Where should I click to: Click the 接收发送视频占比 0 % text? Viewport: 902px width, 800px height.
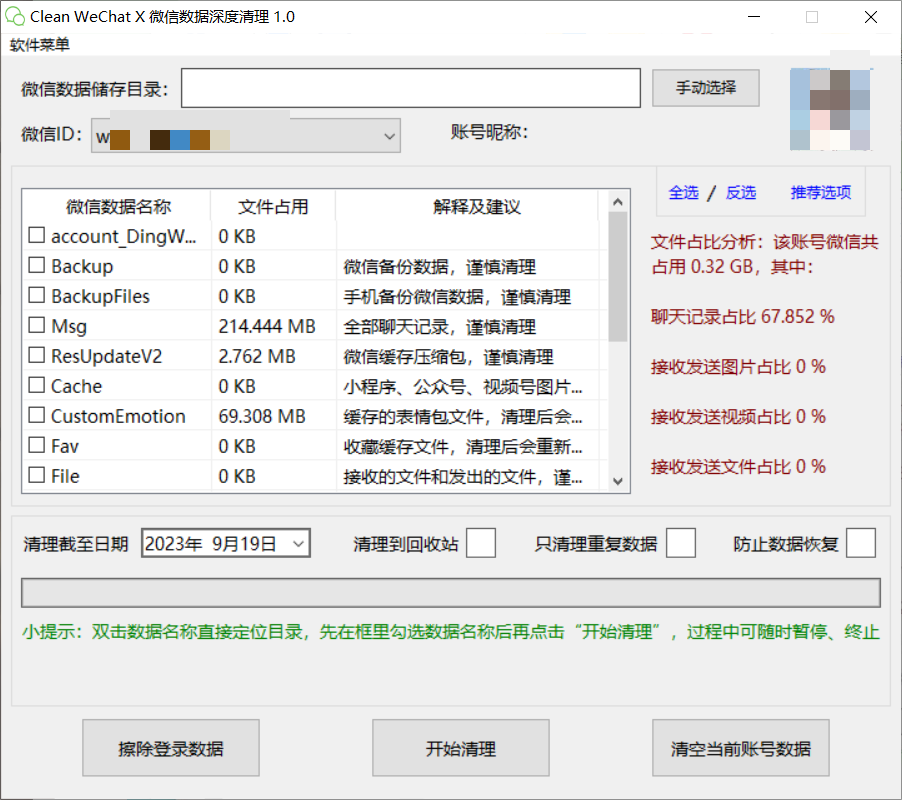click(739, 416)
